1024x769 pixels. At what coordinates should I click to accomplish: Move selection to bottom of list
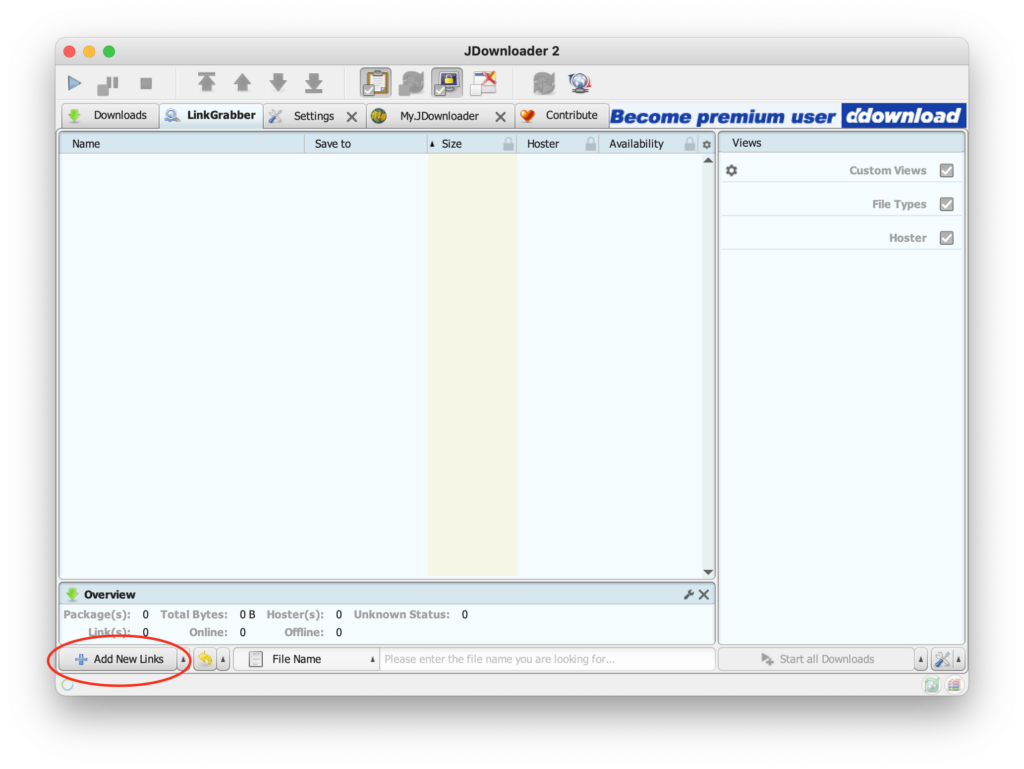coord(314,82)
